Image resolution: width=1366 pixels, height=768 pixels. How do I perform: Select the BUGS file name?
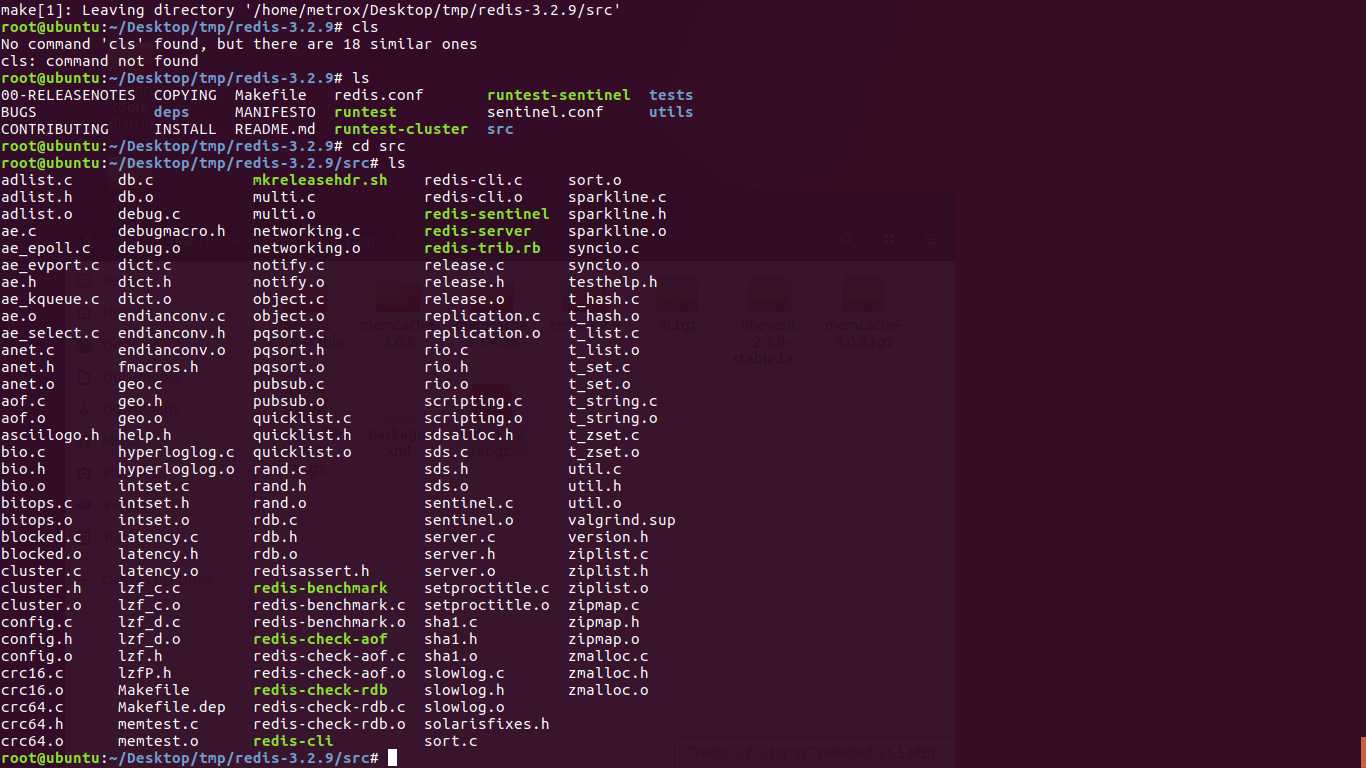(19, 112)
